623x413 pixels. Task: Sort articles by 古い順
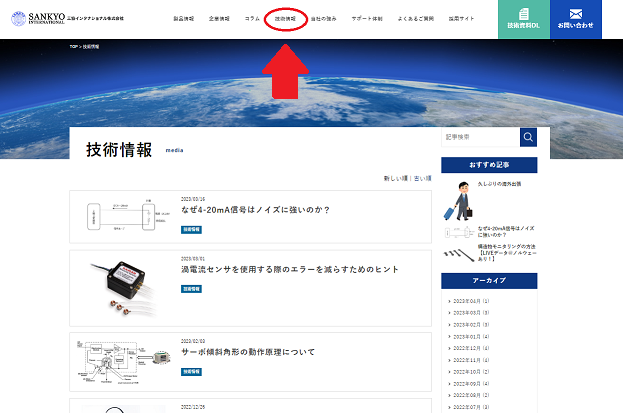point(422,178)
